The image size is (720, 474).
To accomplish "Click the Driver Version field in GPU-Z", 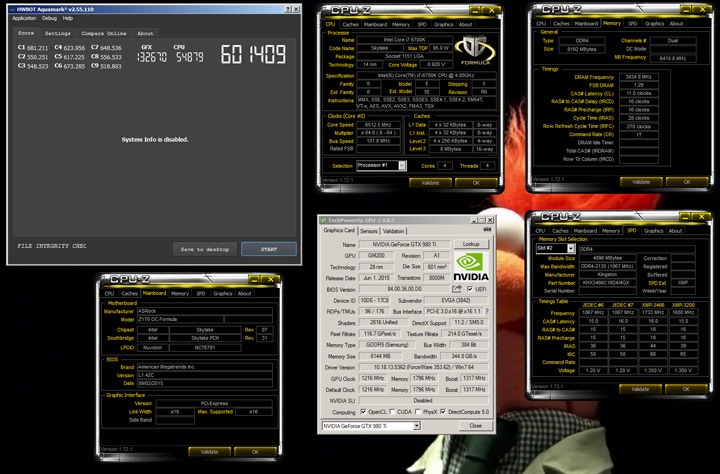I will [x=423, y=367].
